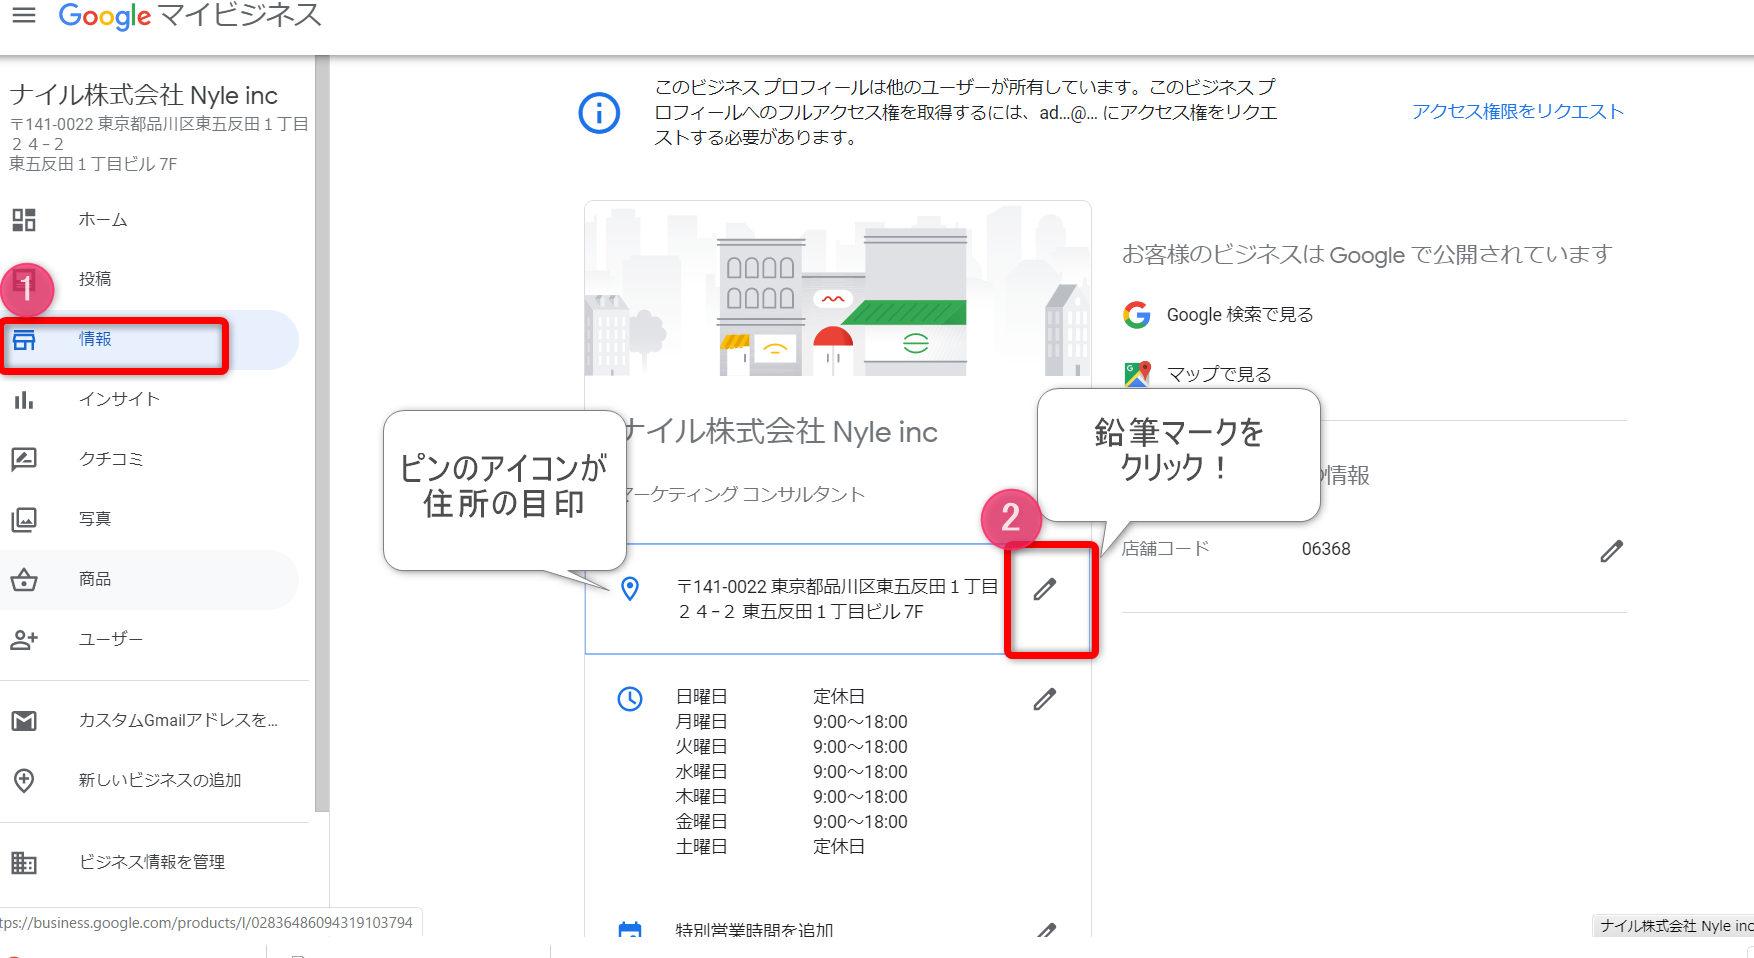Edit business hours with pencil icon
This screenshot has height=958, width=1754.
pos(1045,699)
